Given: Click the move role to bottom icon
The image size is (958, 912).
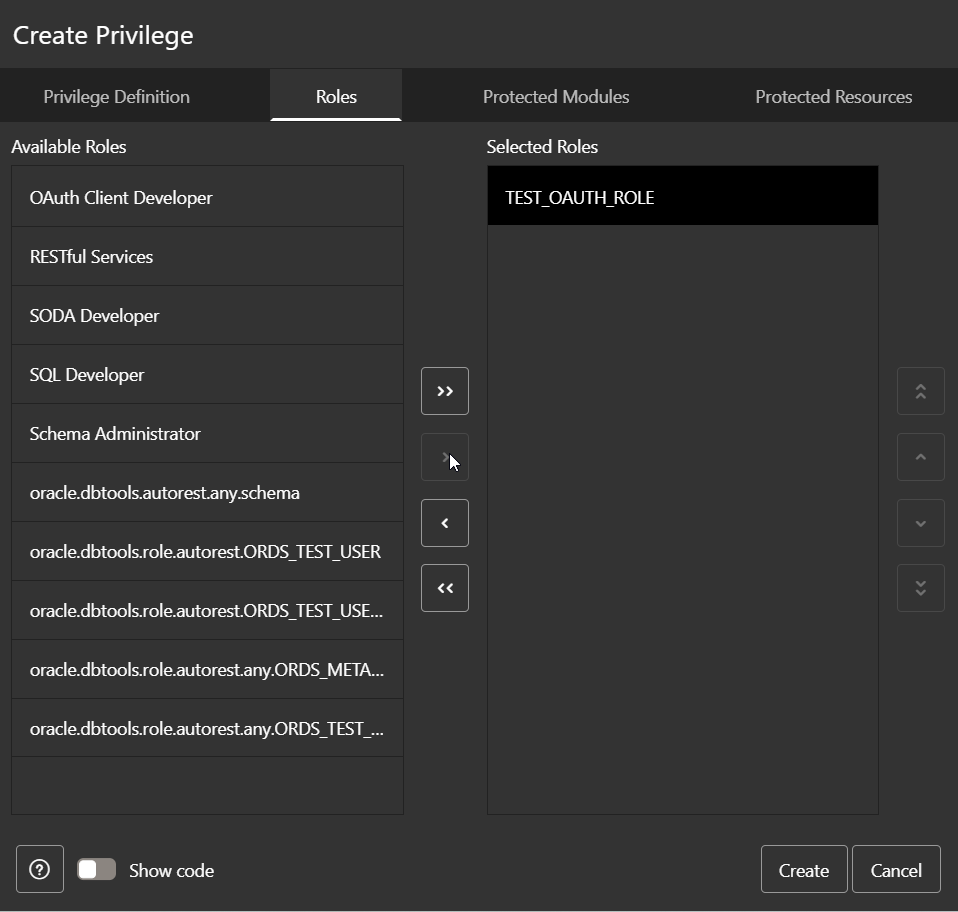Looking at the screenshot, I should (x=920, y=588).
